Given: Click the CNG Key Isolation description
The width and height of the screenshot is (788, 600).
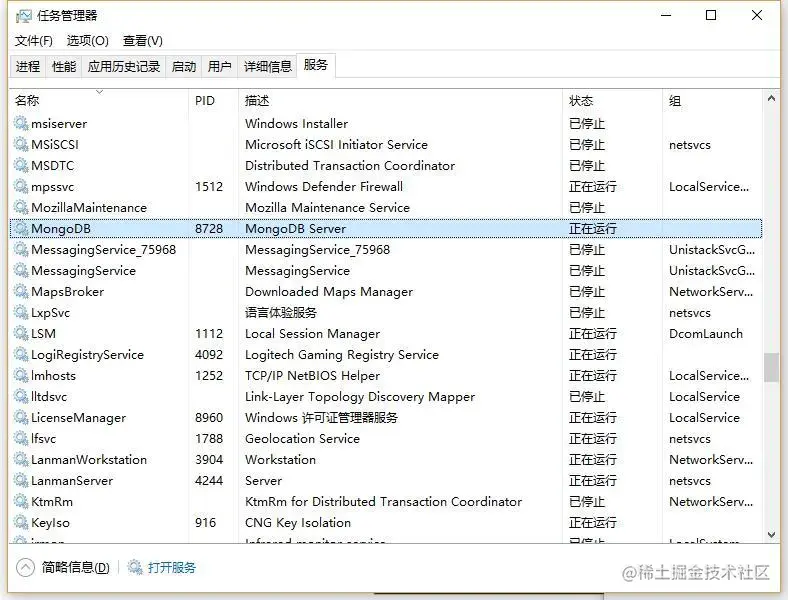Looking at the screenshot, I should point(298,523).
